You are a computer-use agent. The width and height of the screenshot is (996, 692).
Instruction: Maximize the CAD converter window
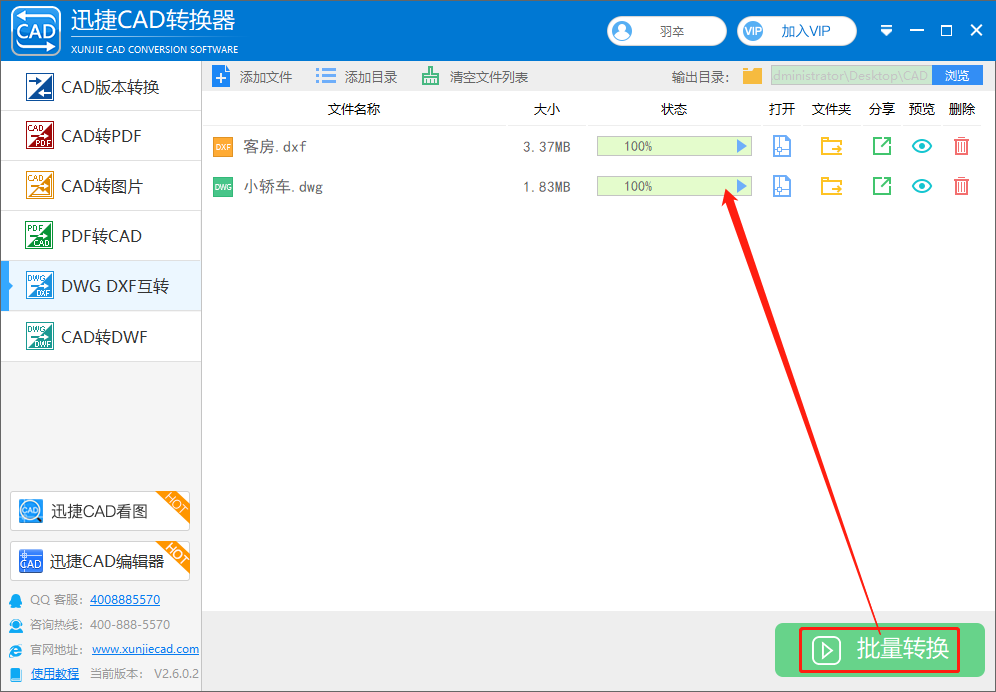point(946,31)
